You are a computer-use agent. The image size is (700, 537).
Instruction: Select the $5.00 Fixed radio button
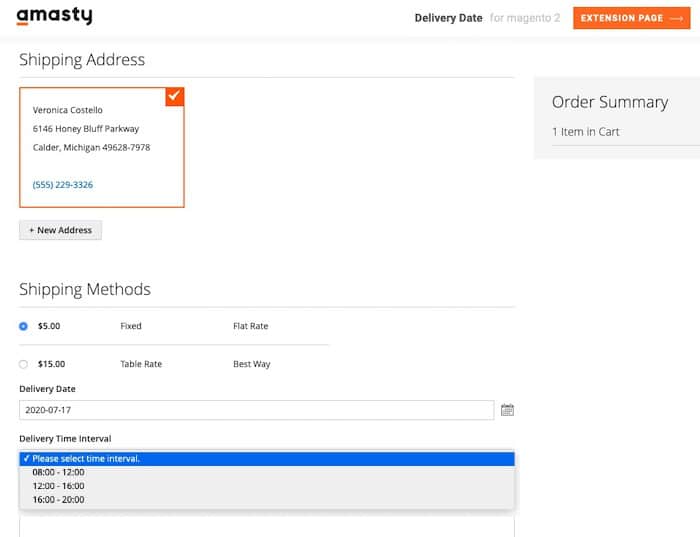24,326
